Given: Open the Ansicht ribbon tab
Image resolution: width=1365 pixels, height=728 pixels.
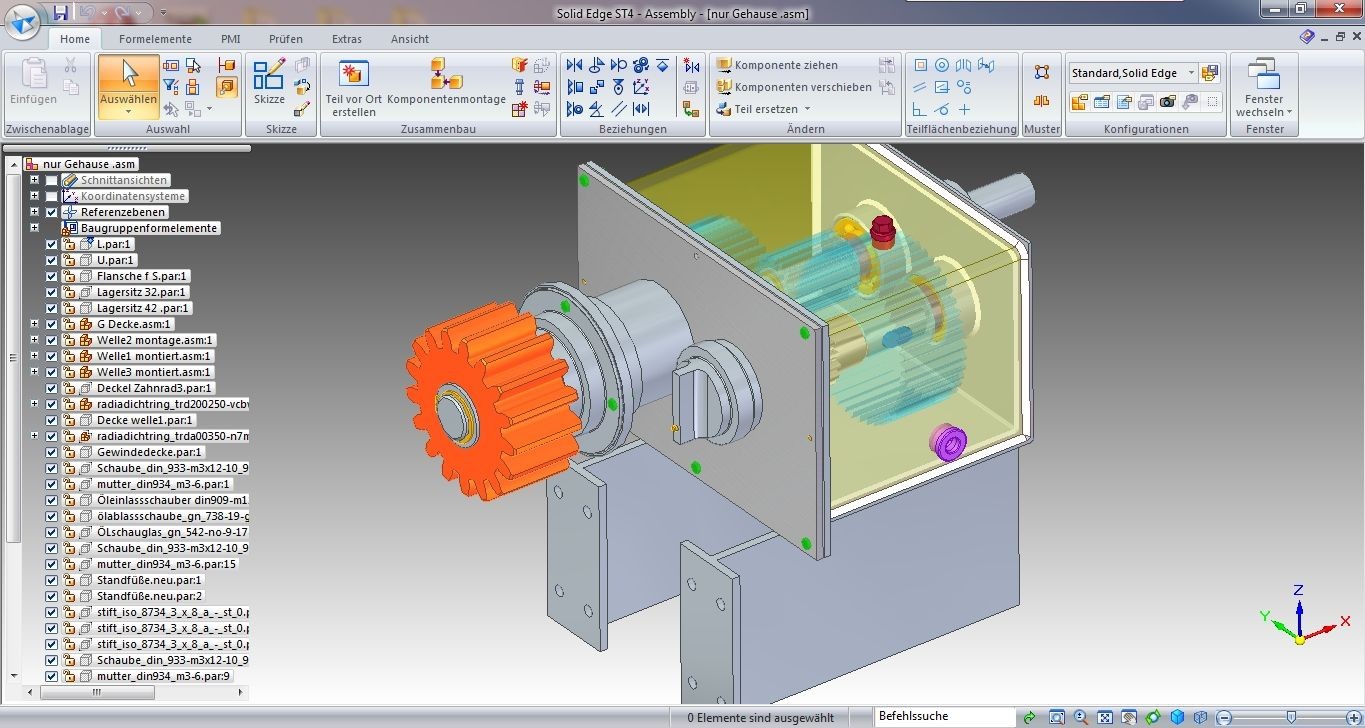Looking at the screenshot, I should pos(410,39).
